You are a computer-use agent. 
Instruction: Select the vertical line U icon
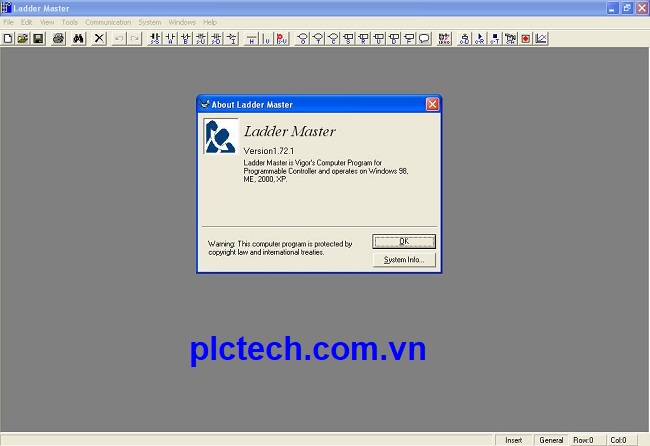(x=267, y=39)
